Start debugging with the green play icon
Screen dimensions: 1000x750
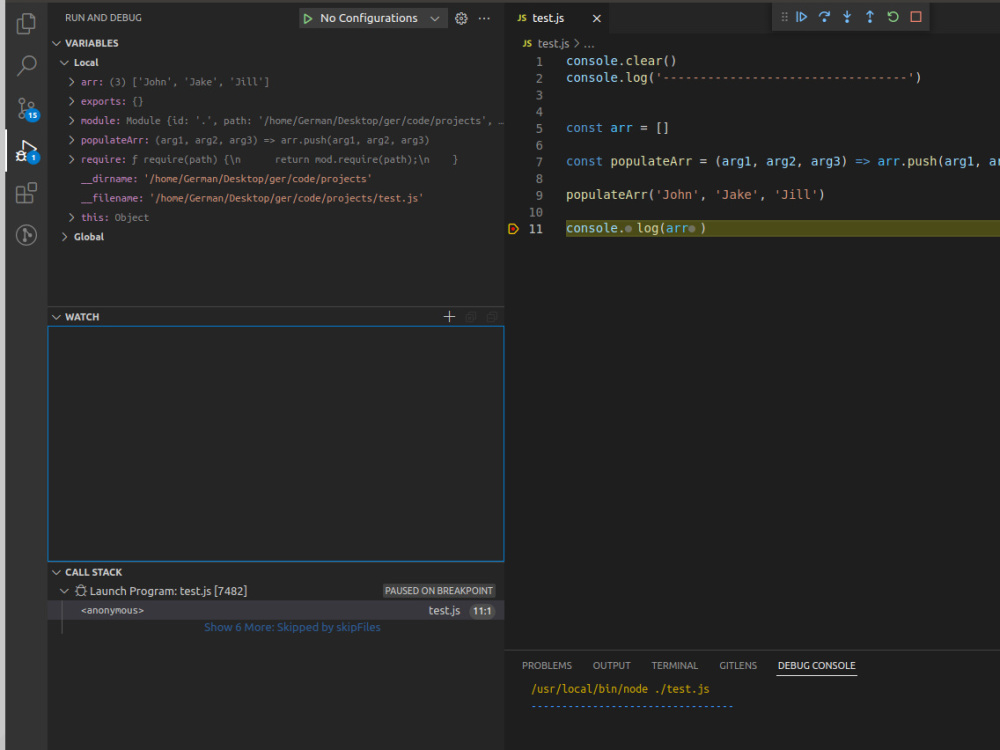click(x=308, y=18)
